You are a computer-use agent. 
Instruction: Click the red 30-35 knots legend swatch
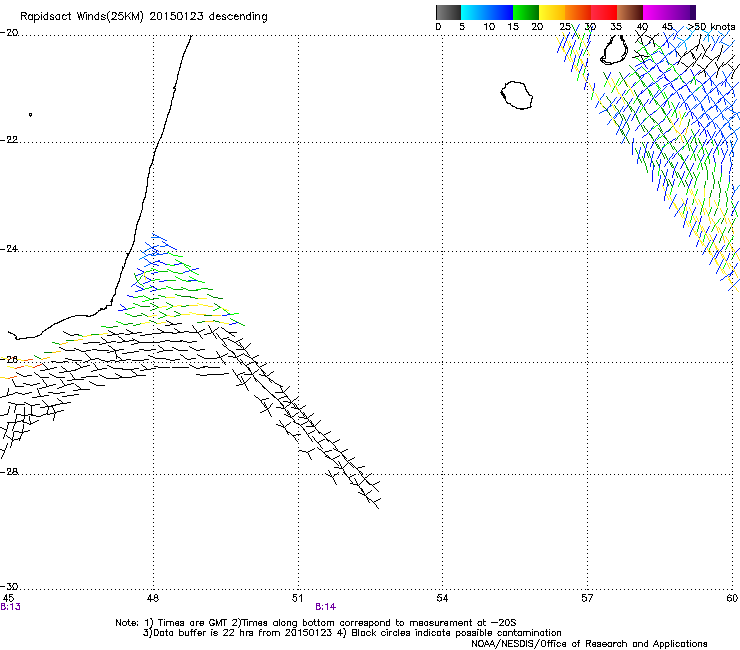604,12
